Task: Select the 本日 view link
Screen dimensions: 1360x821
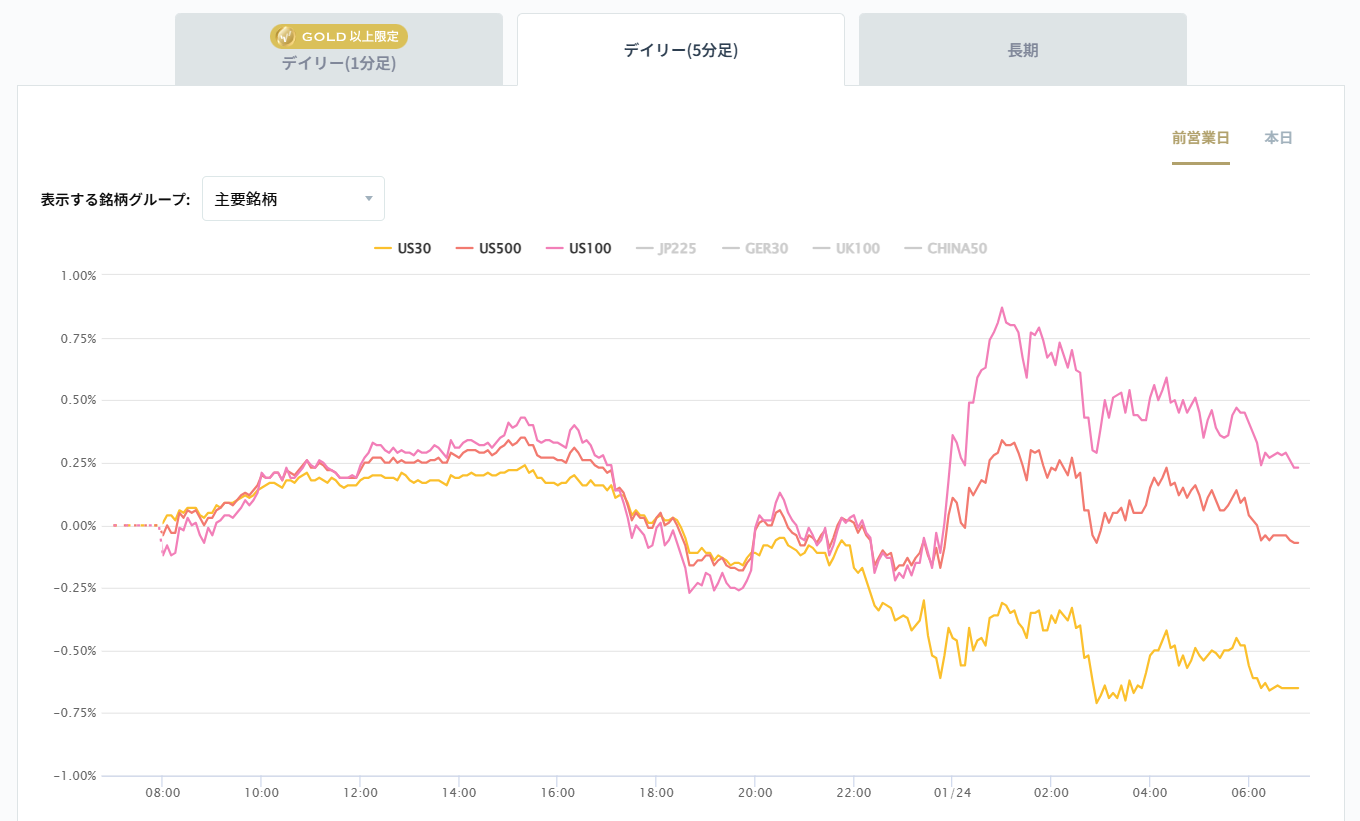Action: 1277,138
